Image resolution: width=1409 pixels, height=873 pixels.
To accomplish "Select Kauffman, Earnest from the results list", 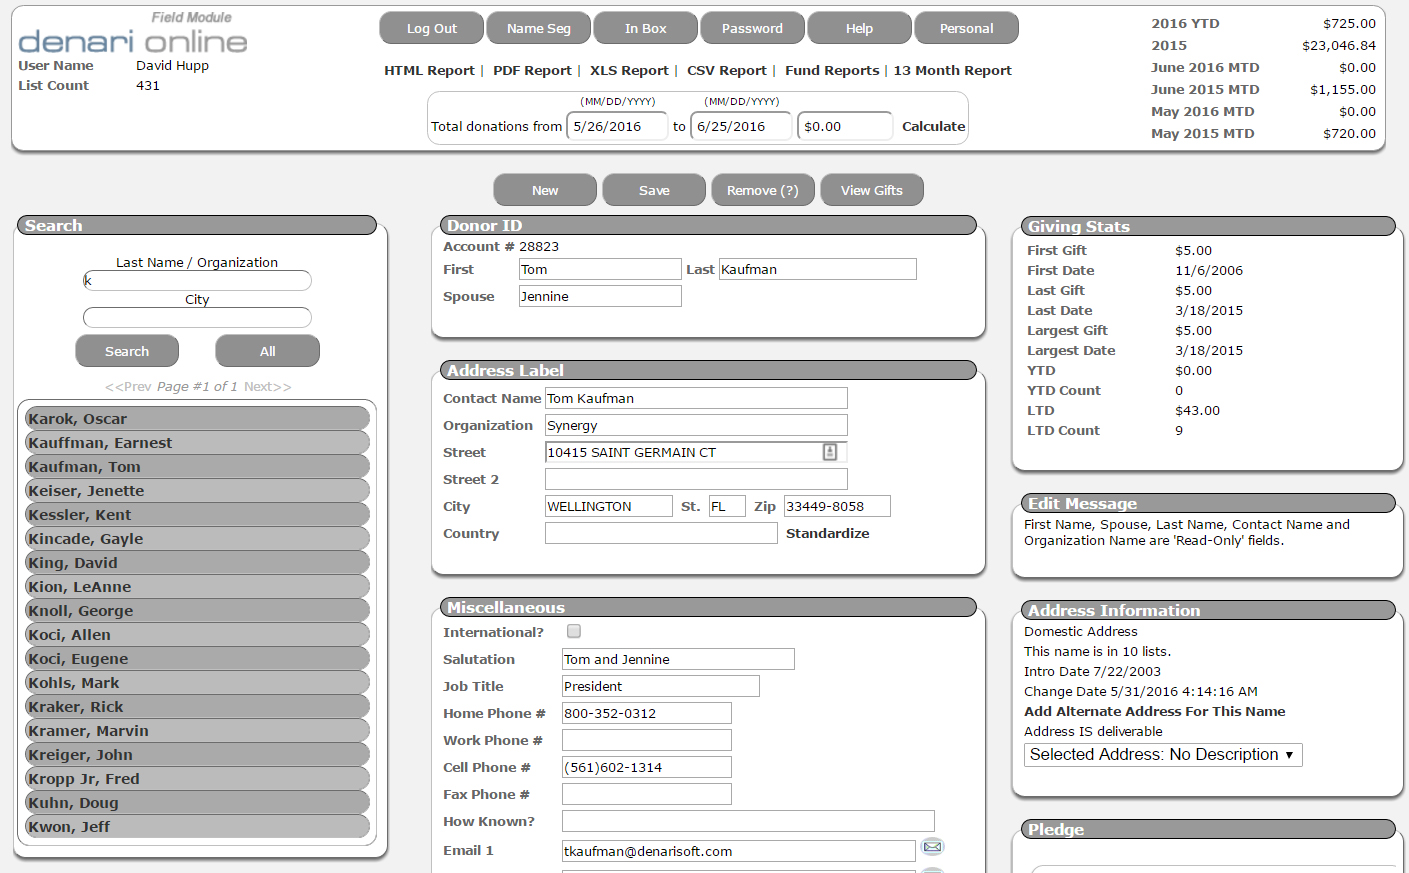I will pyautogui.click(x=197, y=443).
